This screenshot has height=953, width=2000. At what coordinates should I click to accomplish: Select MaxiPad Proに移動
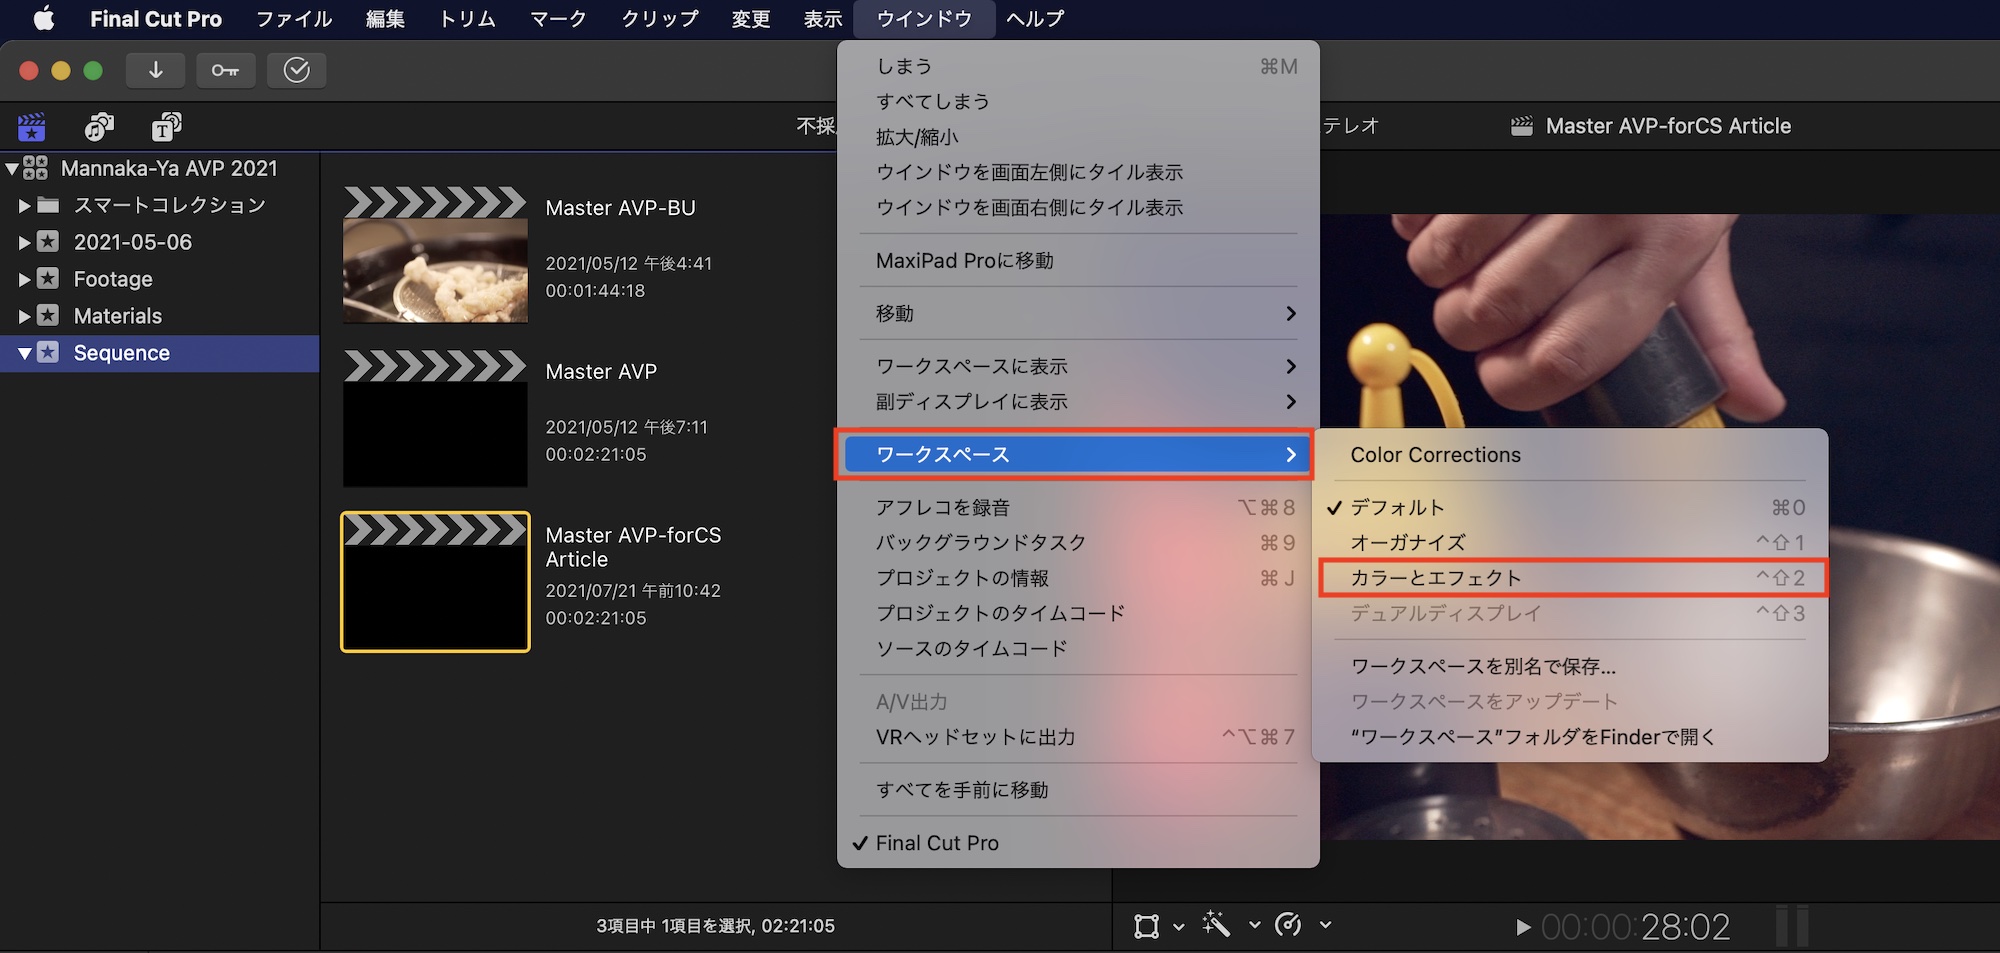click(1078, 261)
